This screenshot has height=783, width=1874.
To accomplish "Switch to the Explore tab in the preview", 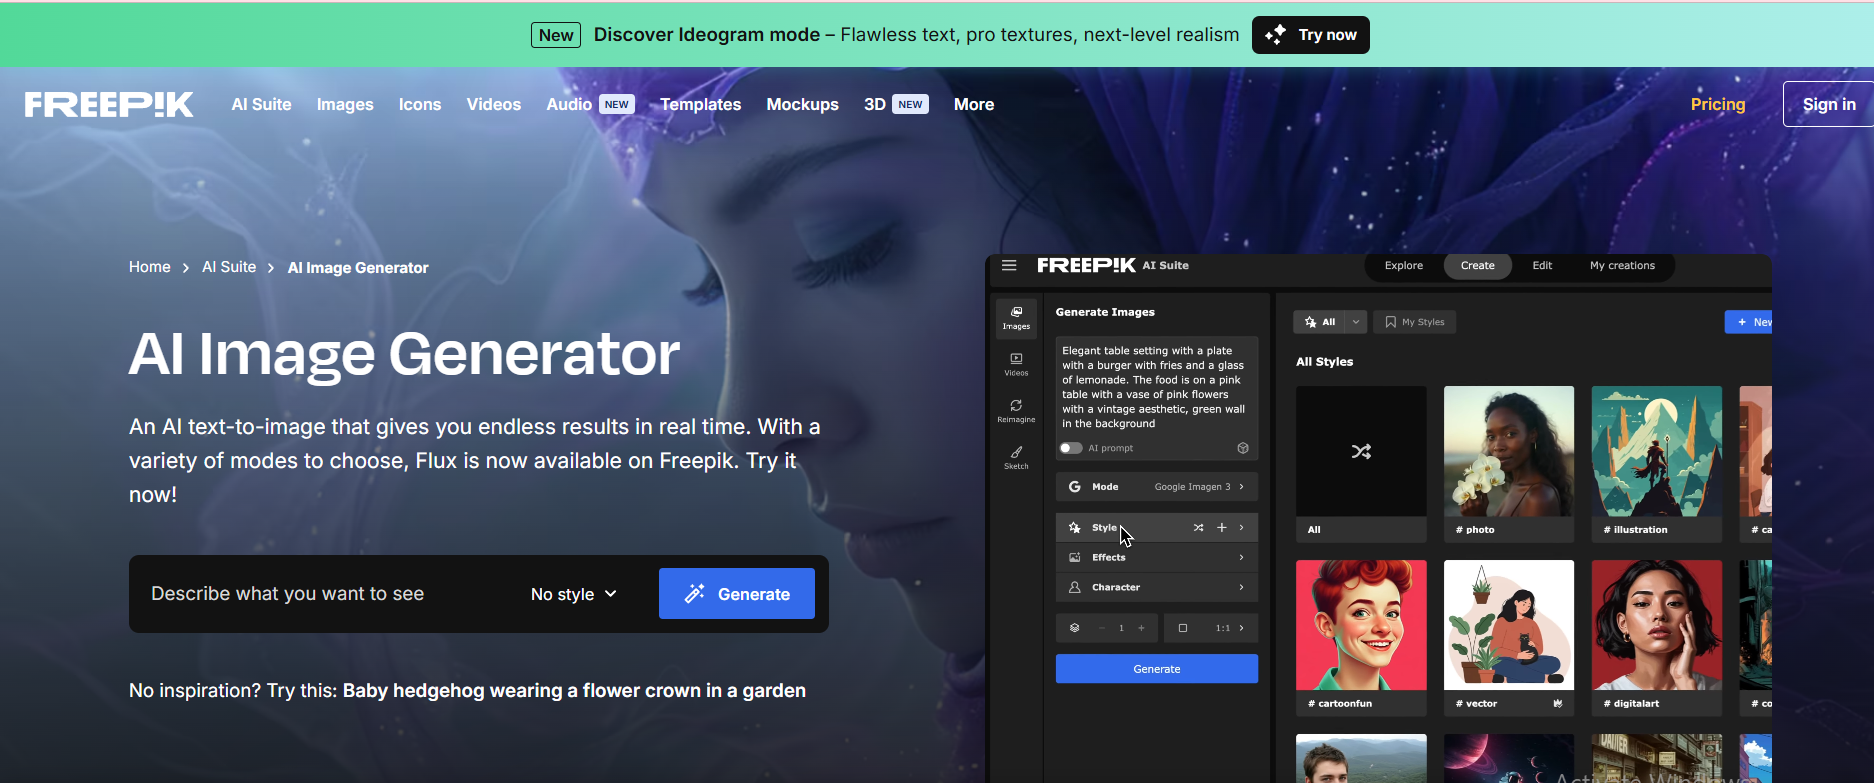I will tap(1404, 266).
